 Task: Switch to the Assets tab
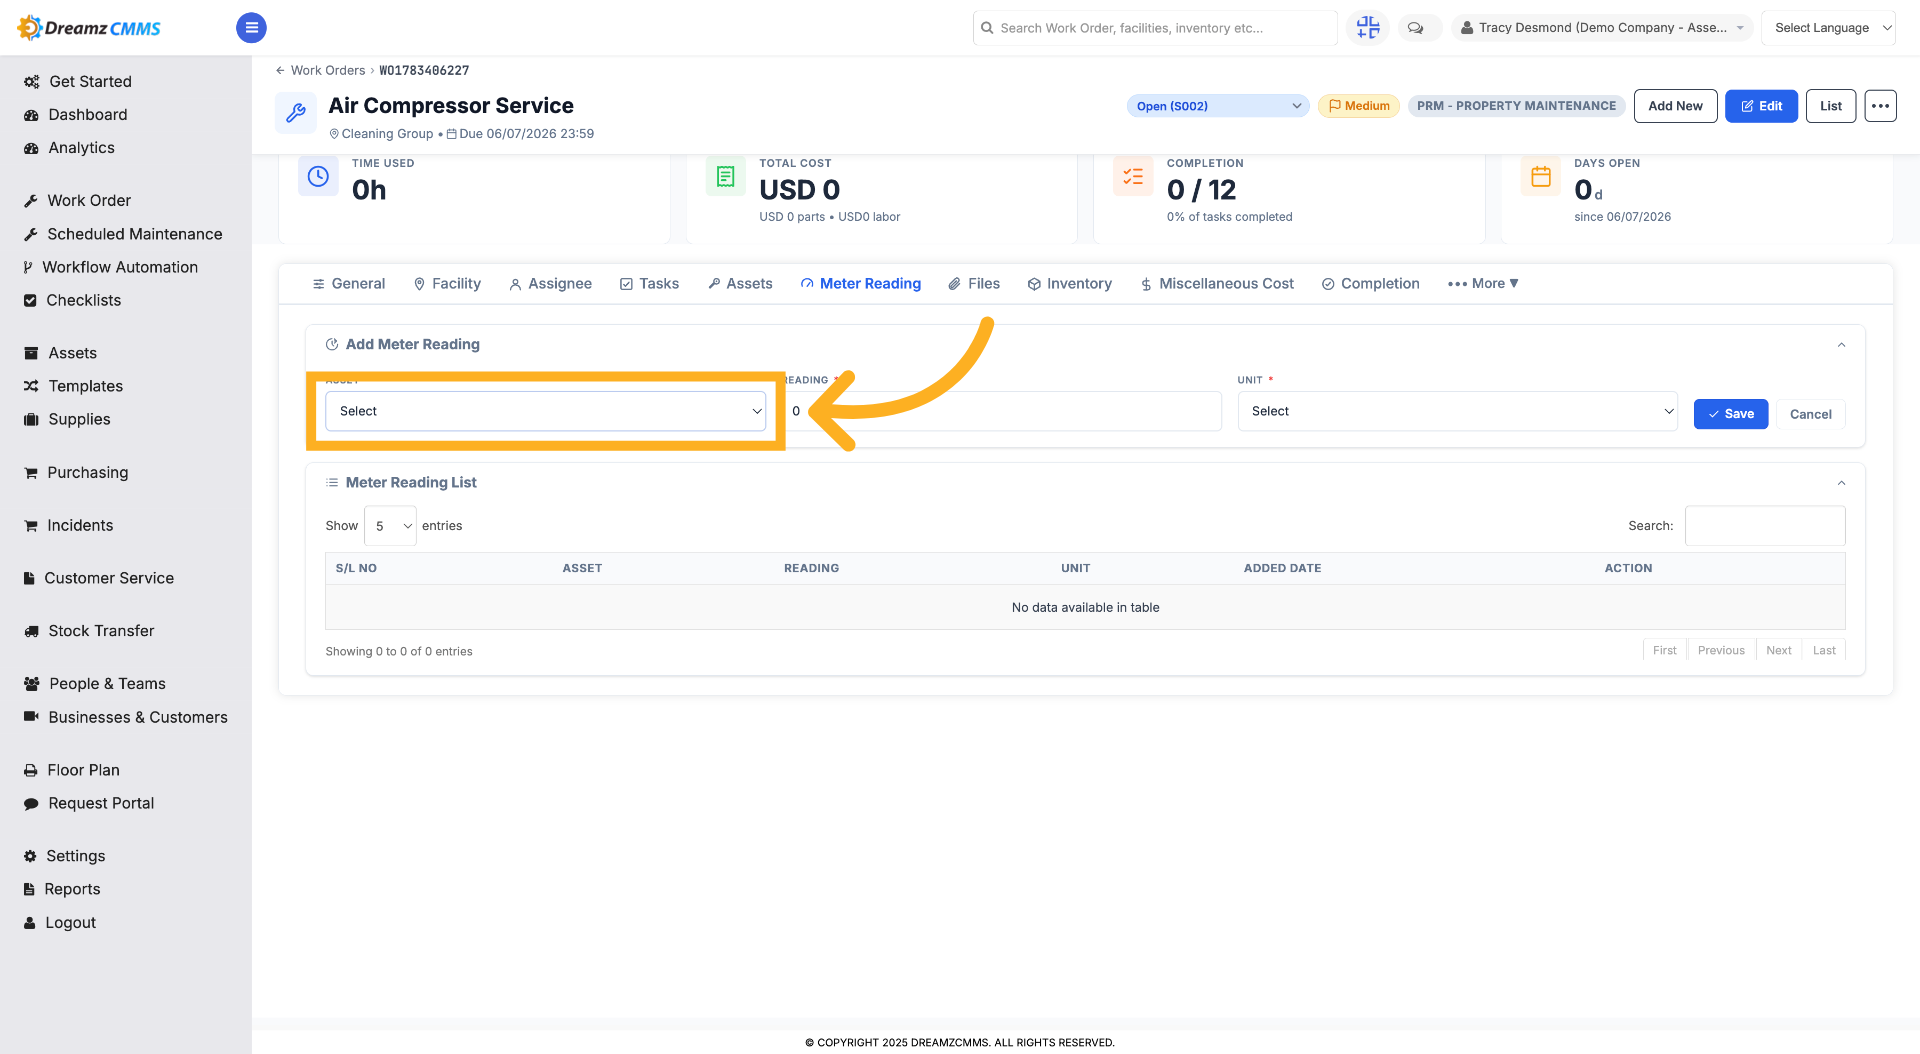pos(740,284)
